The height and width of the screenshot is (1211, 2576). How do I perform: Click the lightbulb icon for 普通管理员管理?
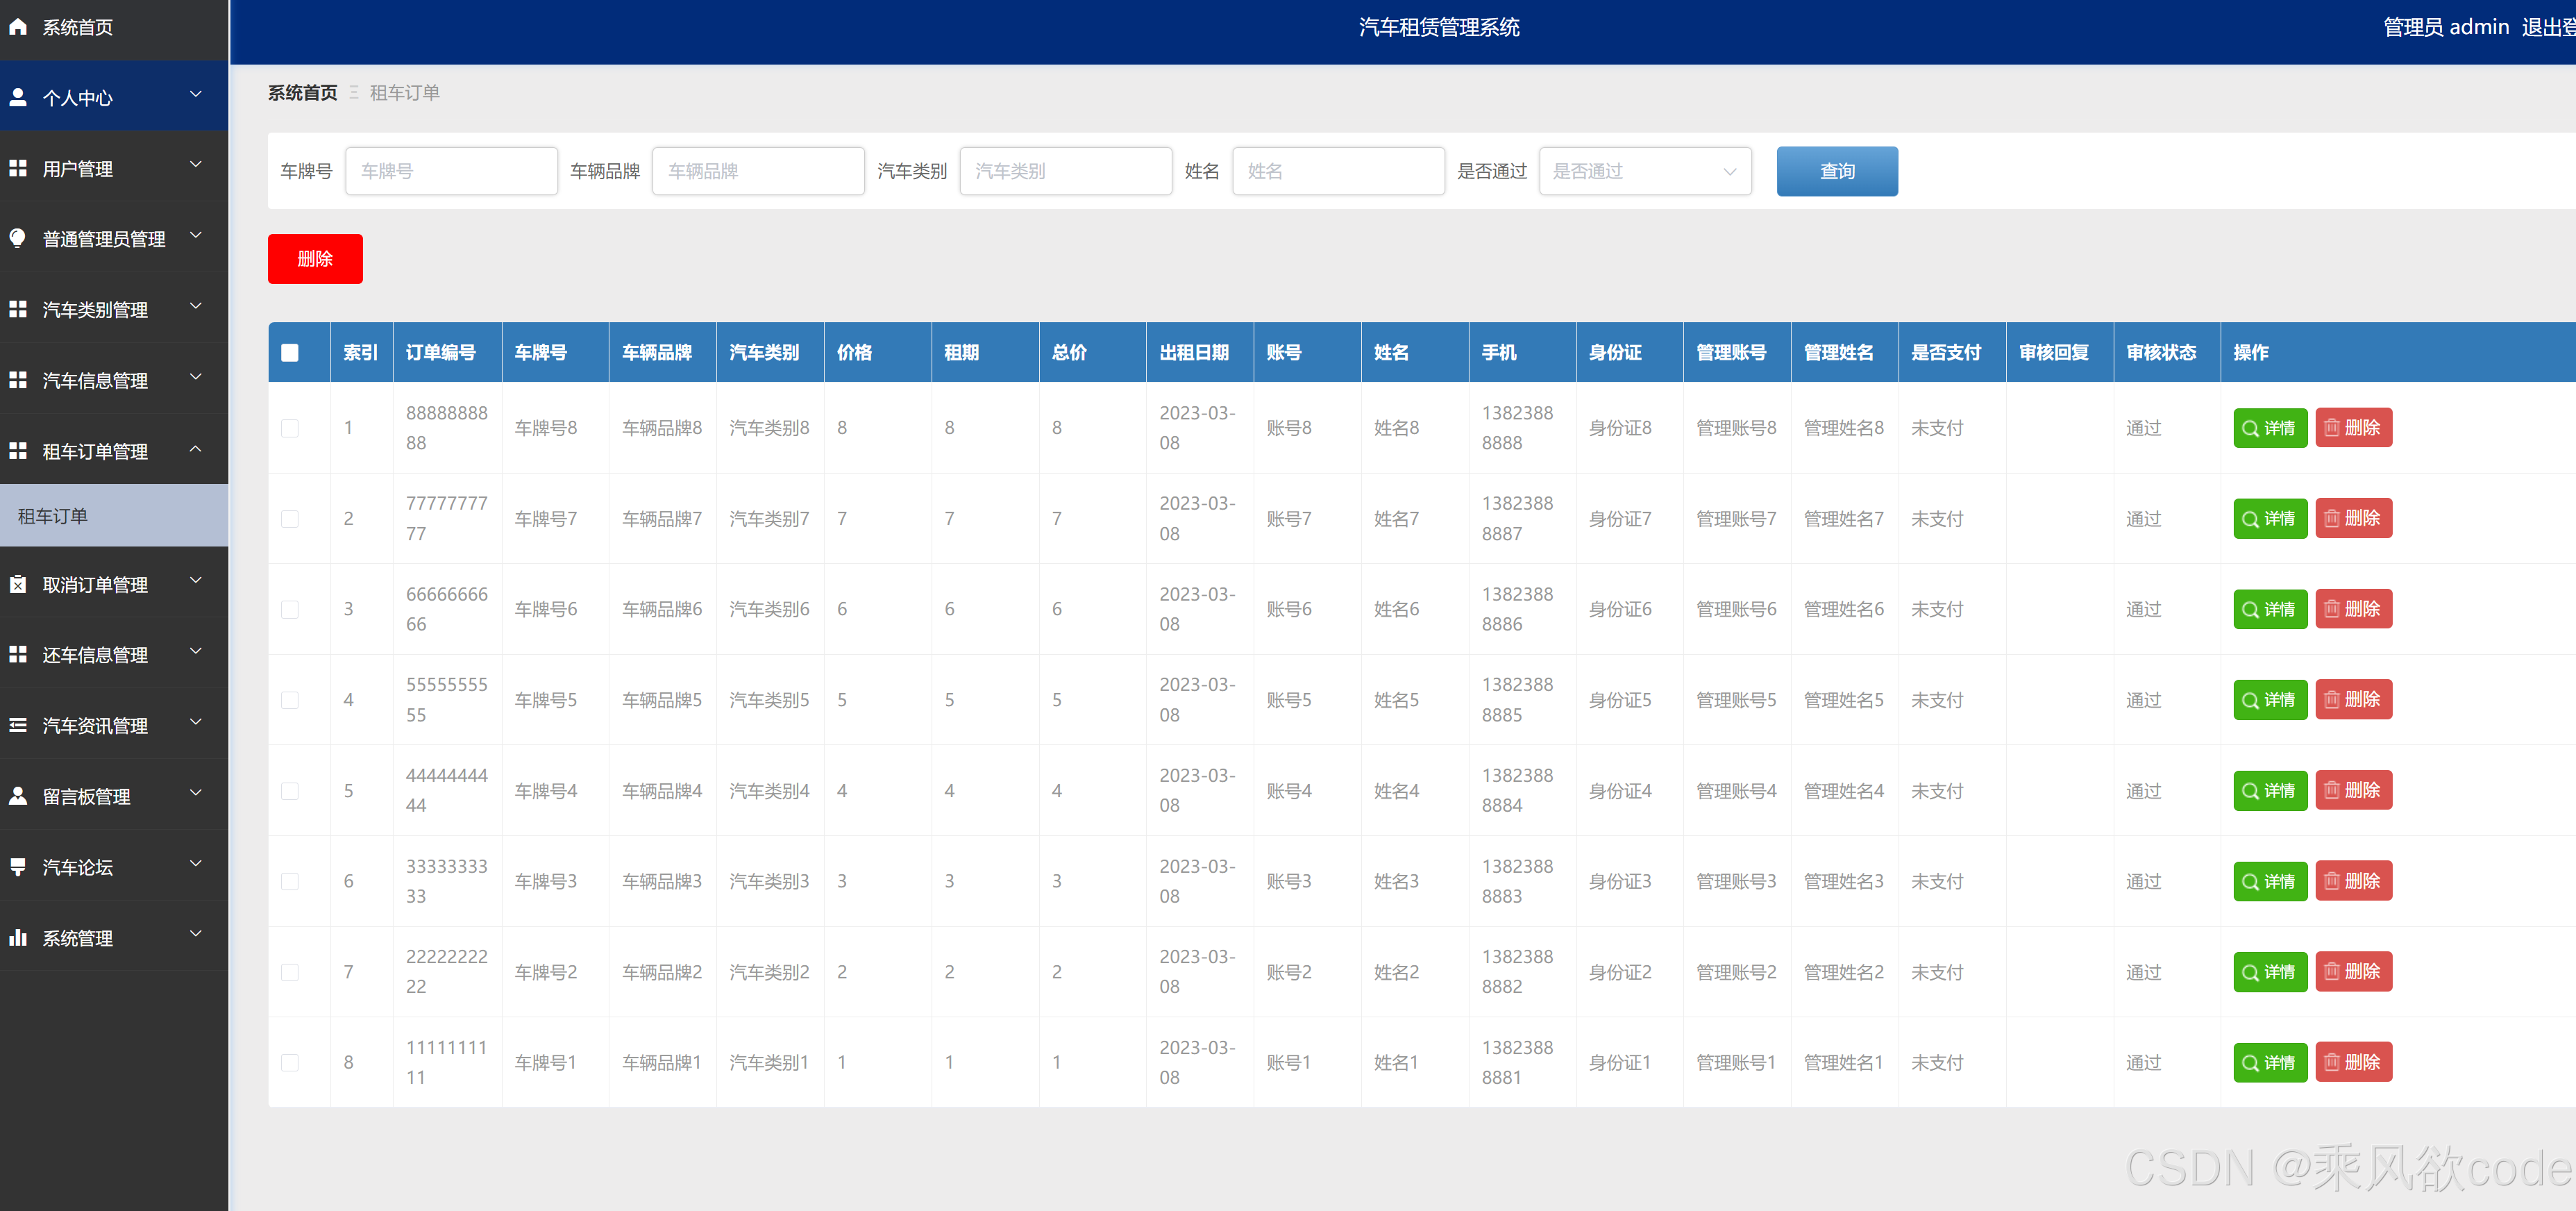click(18, 238)
